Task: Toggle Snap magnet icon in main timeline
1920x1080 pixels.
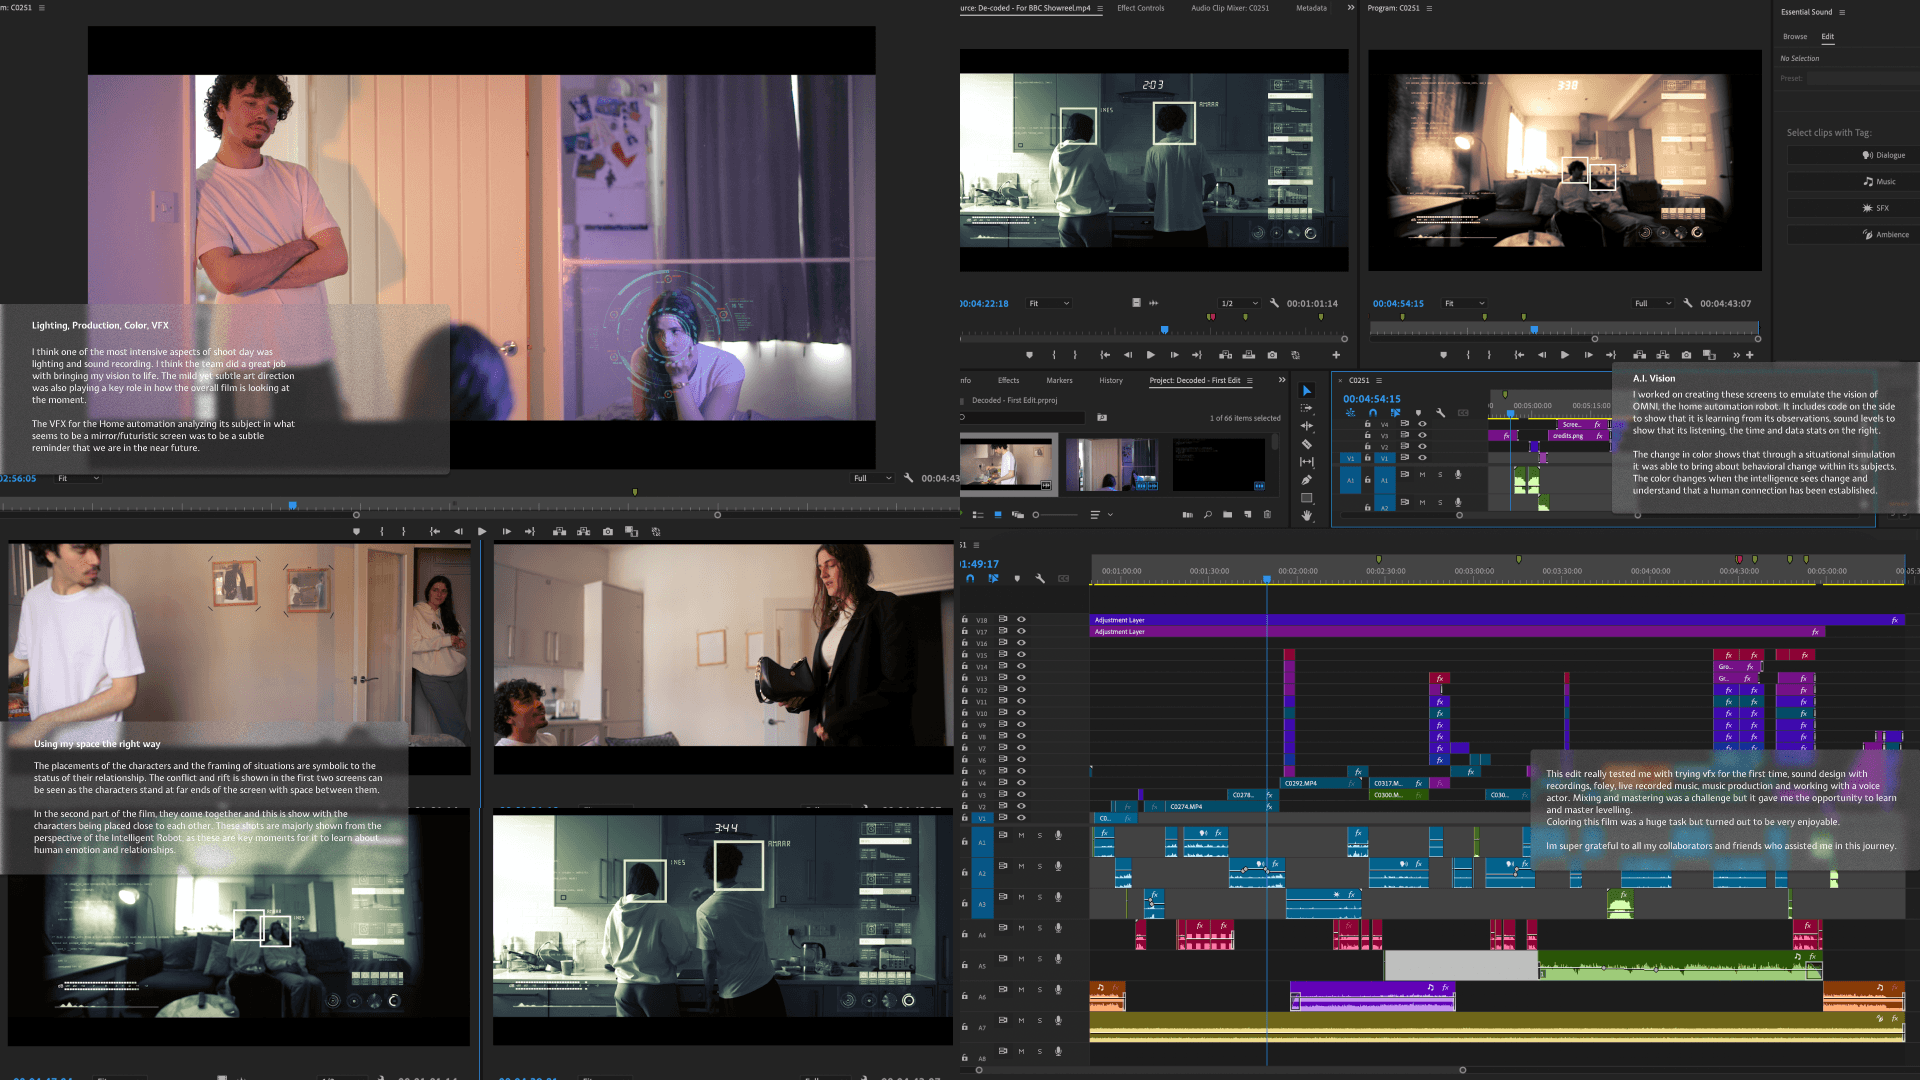Action: [970, 579]
